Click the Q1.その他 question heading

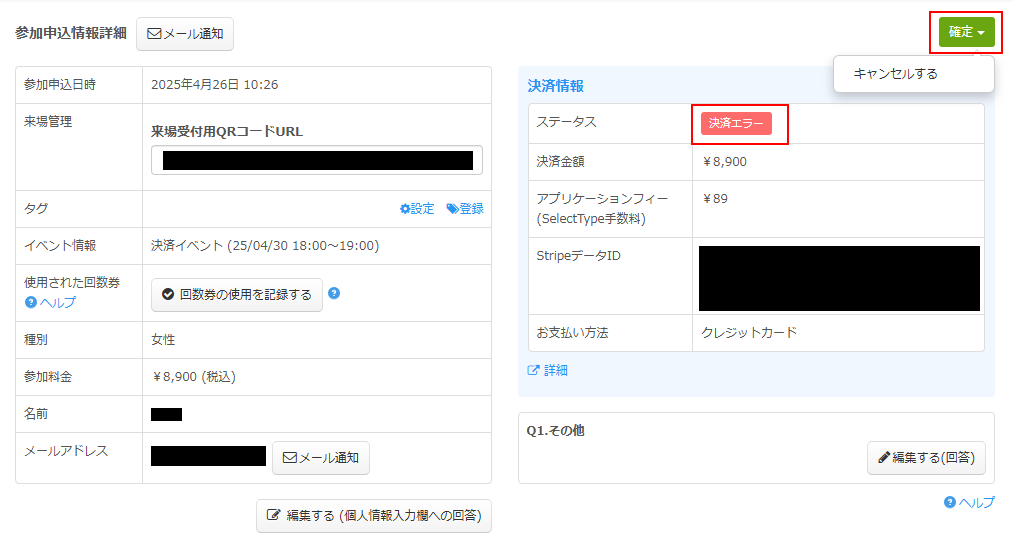pos(555,430)
